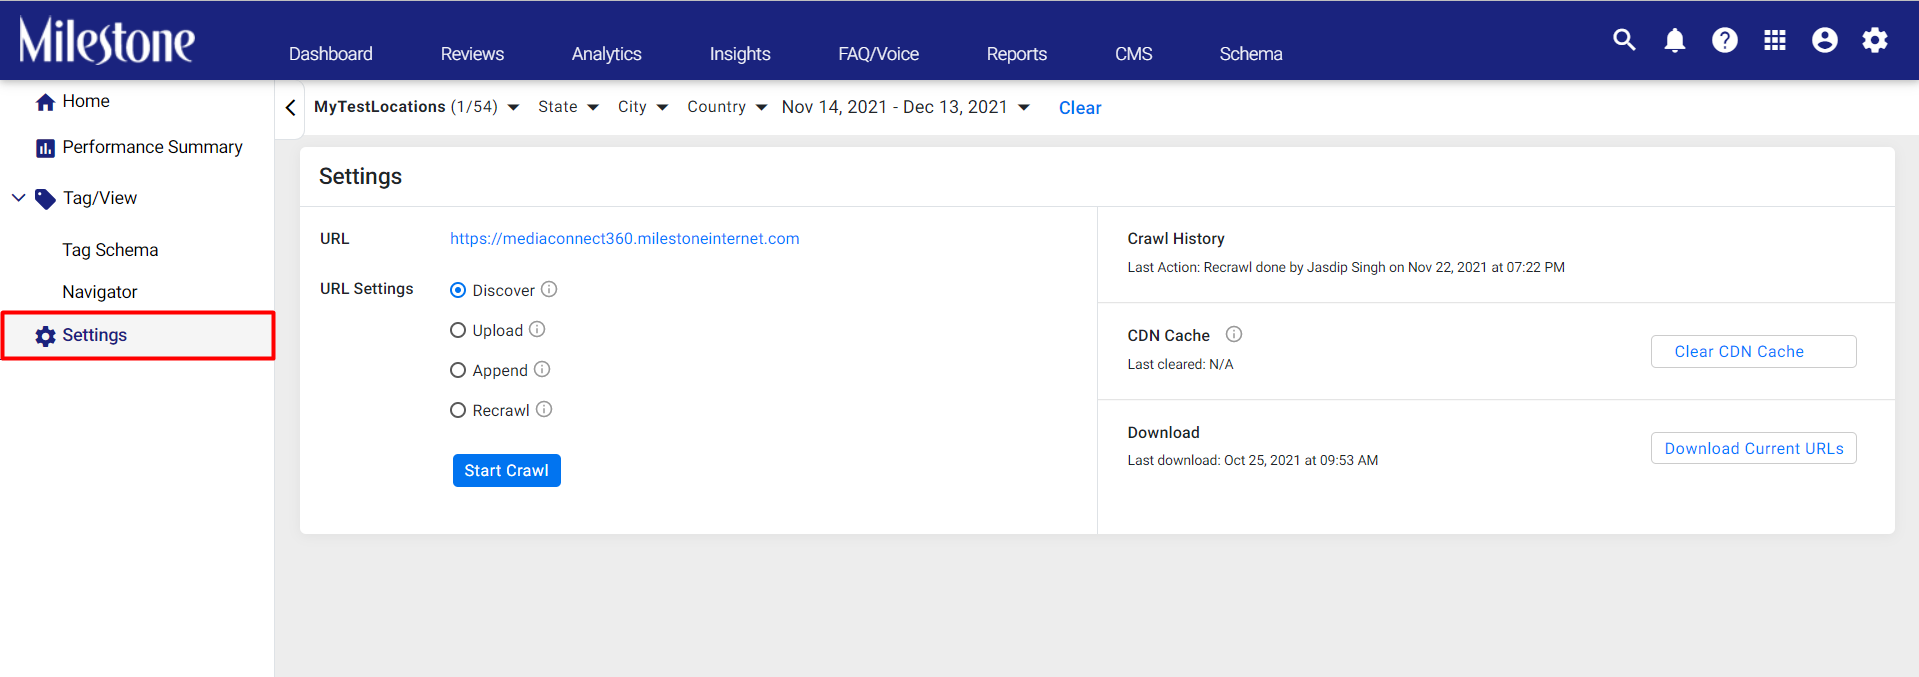
Task: Open the FAQ/Voice menu
Action: click(879, 54)
